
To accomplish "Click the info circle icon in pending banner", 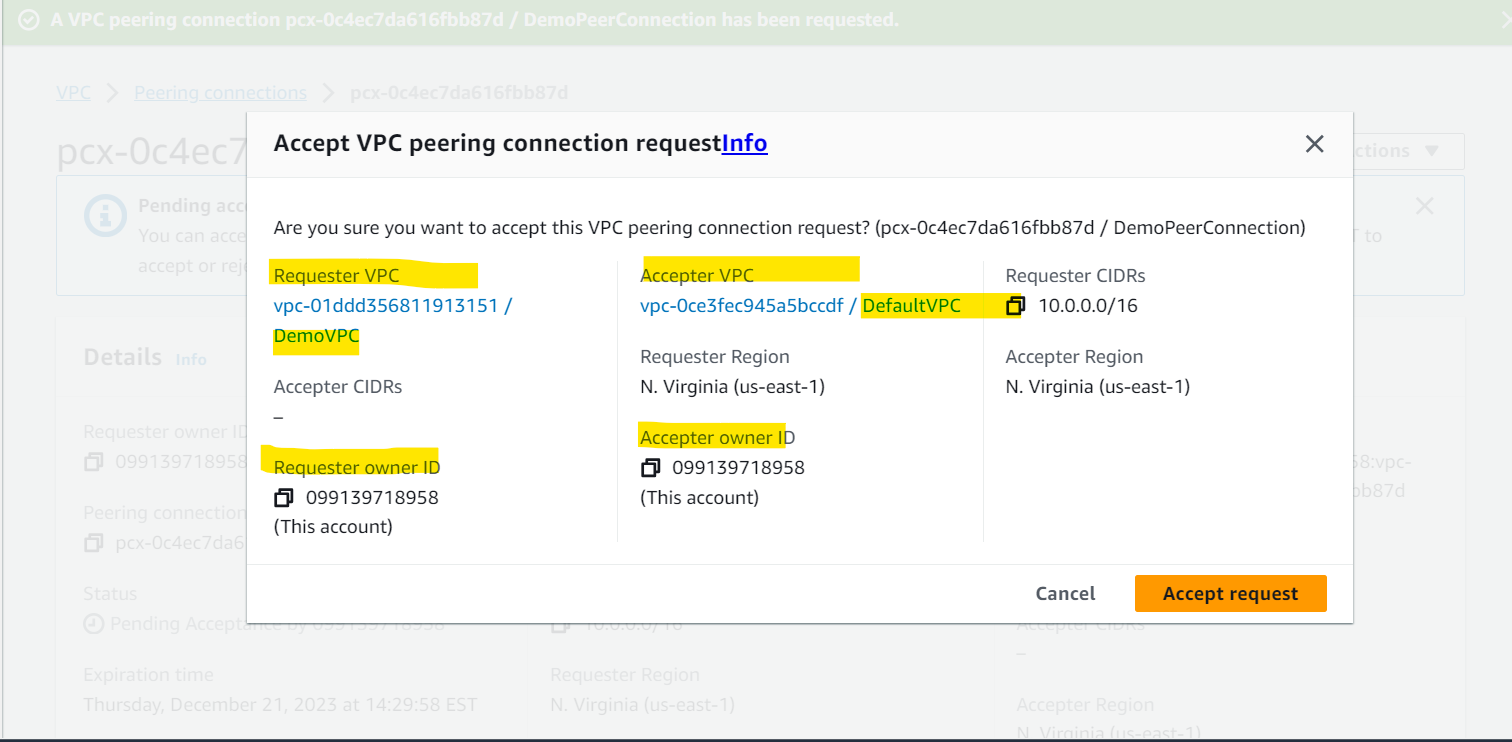I will tap(105, 216).
